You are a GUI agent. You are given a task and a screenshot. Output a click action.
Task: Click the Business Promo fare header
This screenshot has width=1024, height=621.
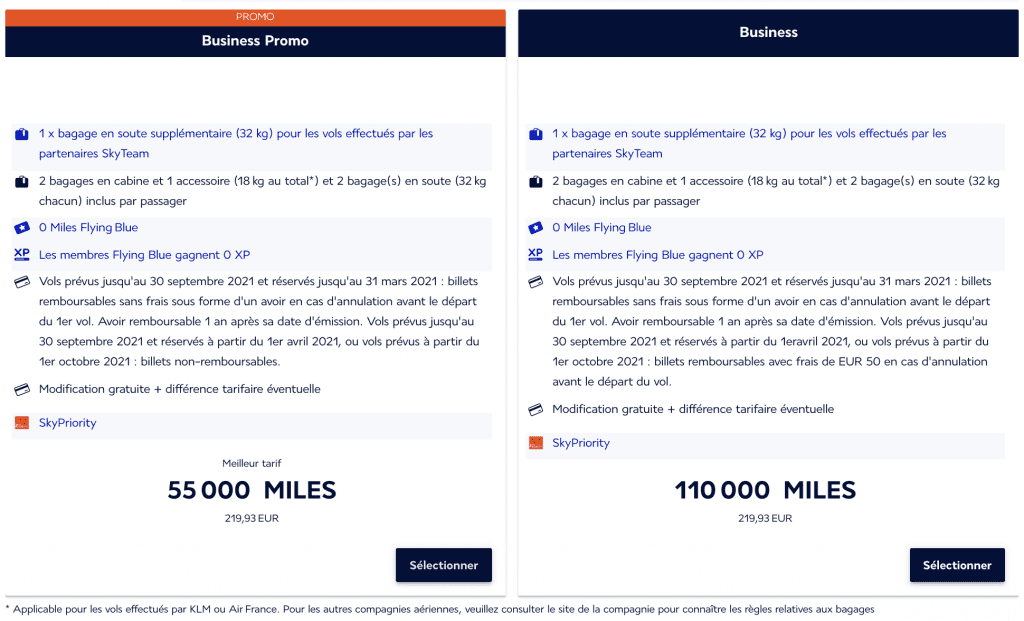point(255,41)
